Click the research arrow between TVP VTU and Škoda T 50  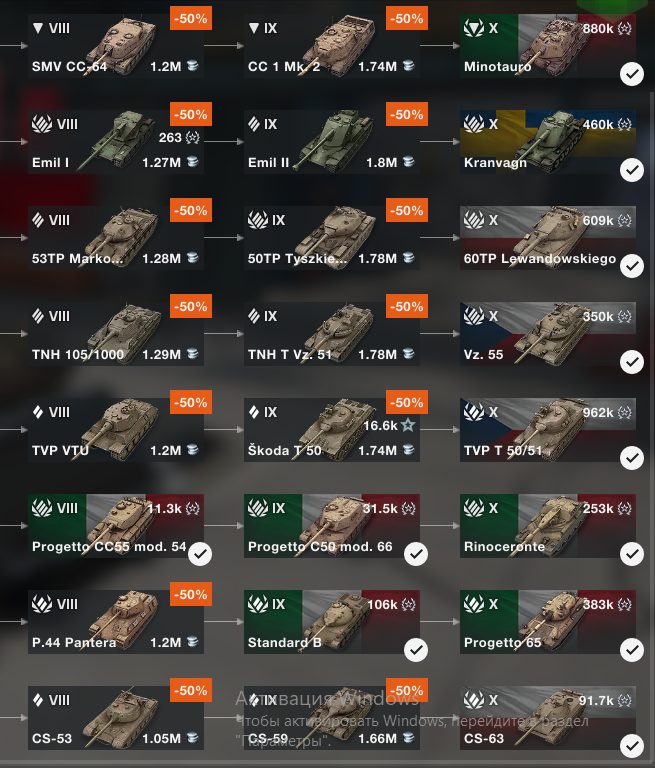click(x=224, y=430)
